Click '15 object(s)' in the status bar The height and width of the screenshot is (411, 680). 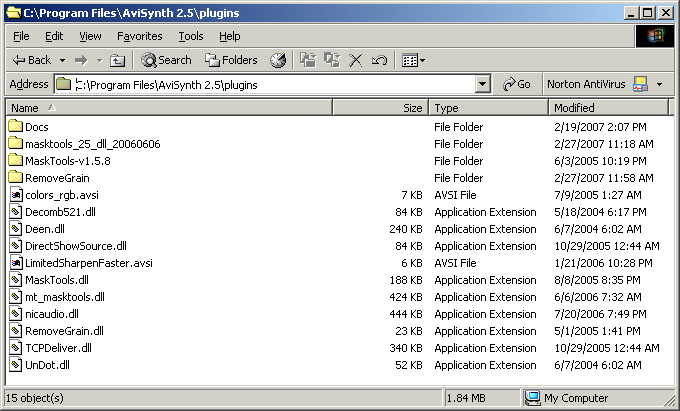tap(34, 398)
